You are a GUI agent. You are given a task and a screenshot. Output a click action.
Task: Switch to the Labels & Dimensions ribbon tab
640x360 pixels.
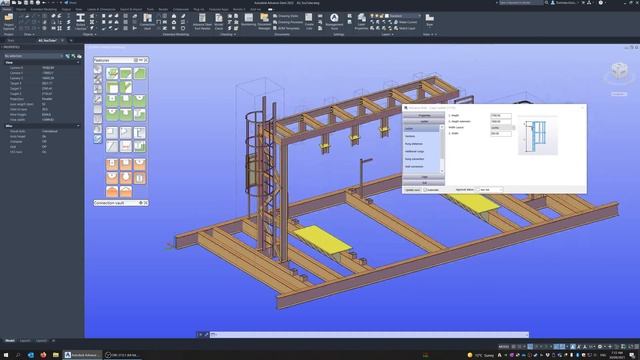coord(101,9)
